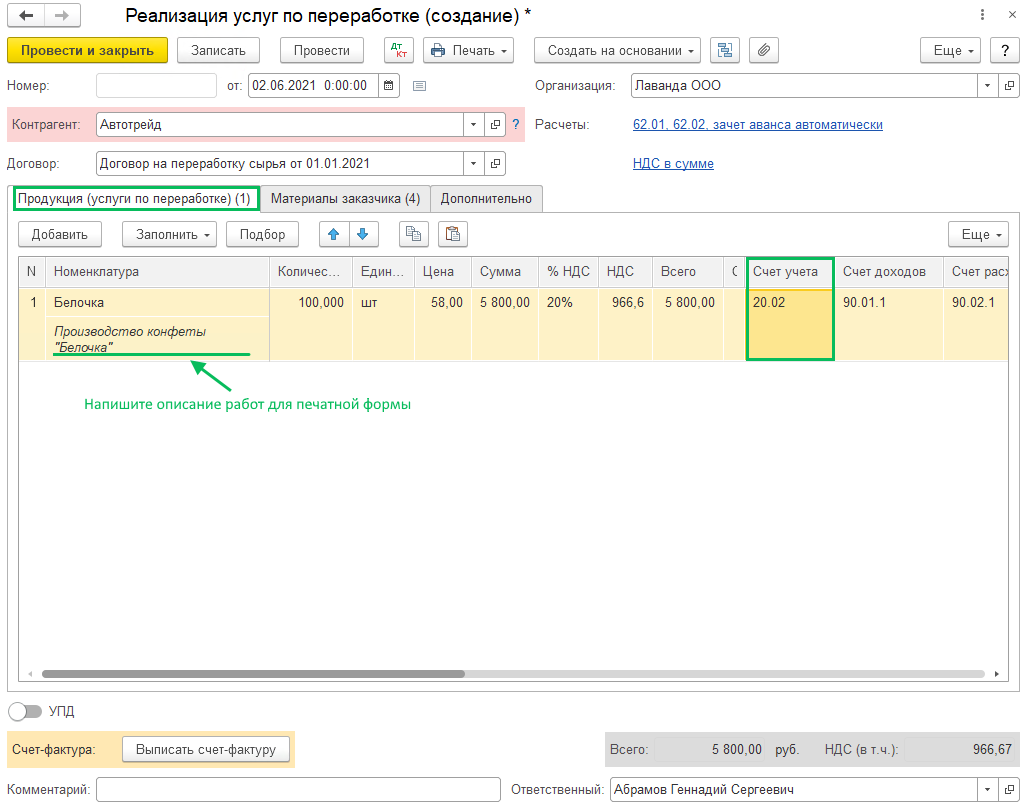Open table Еще menu

coord(978,234)
